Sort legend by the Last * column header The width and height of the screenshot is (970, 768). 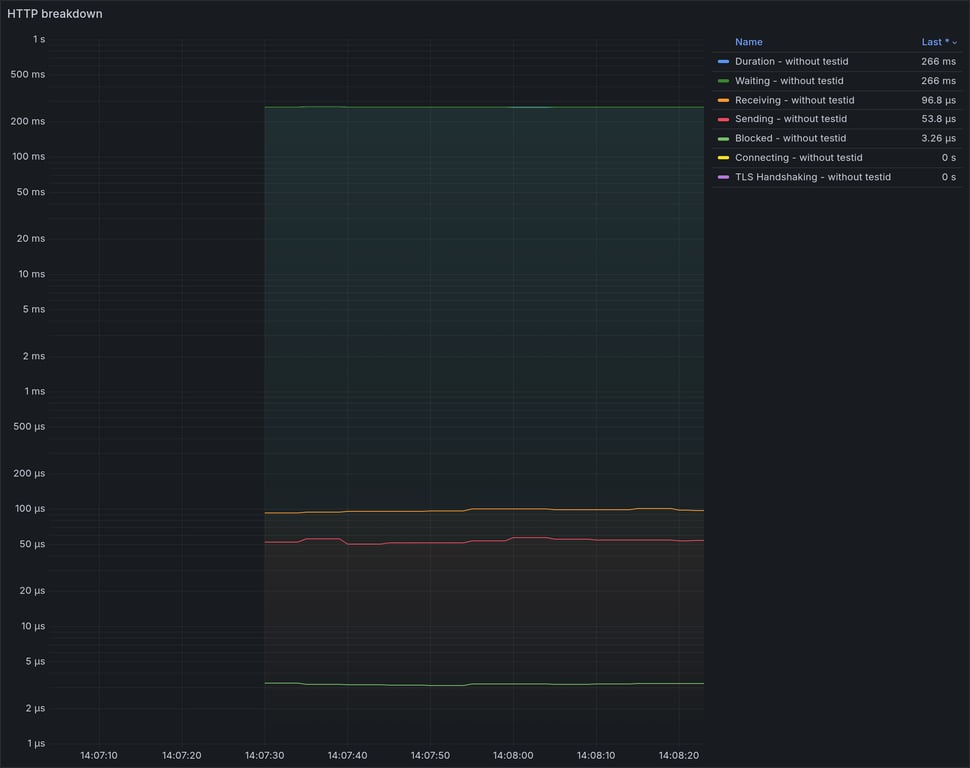point(935,42)
